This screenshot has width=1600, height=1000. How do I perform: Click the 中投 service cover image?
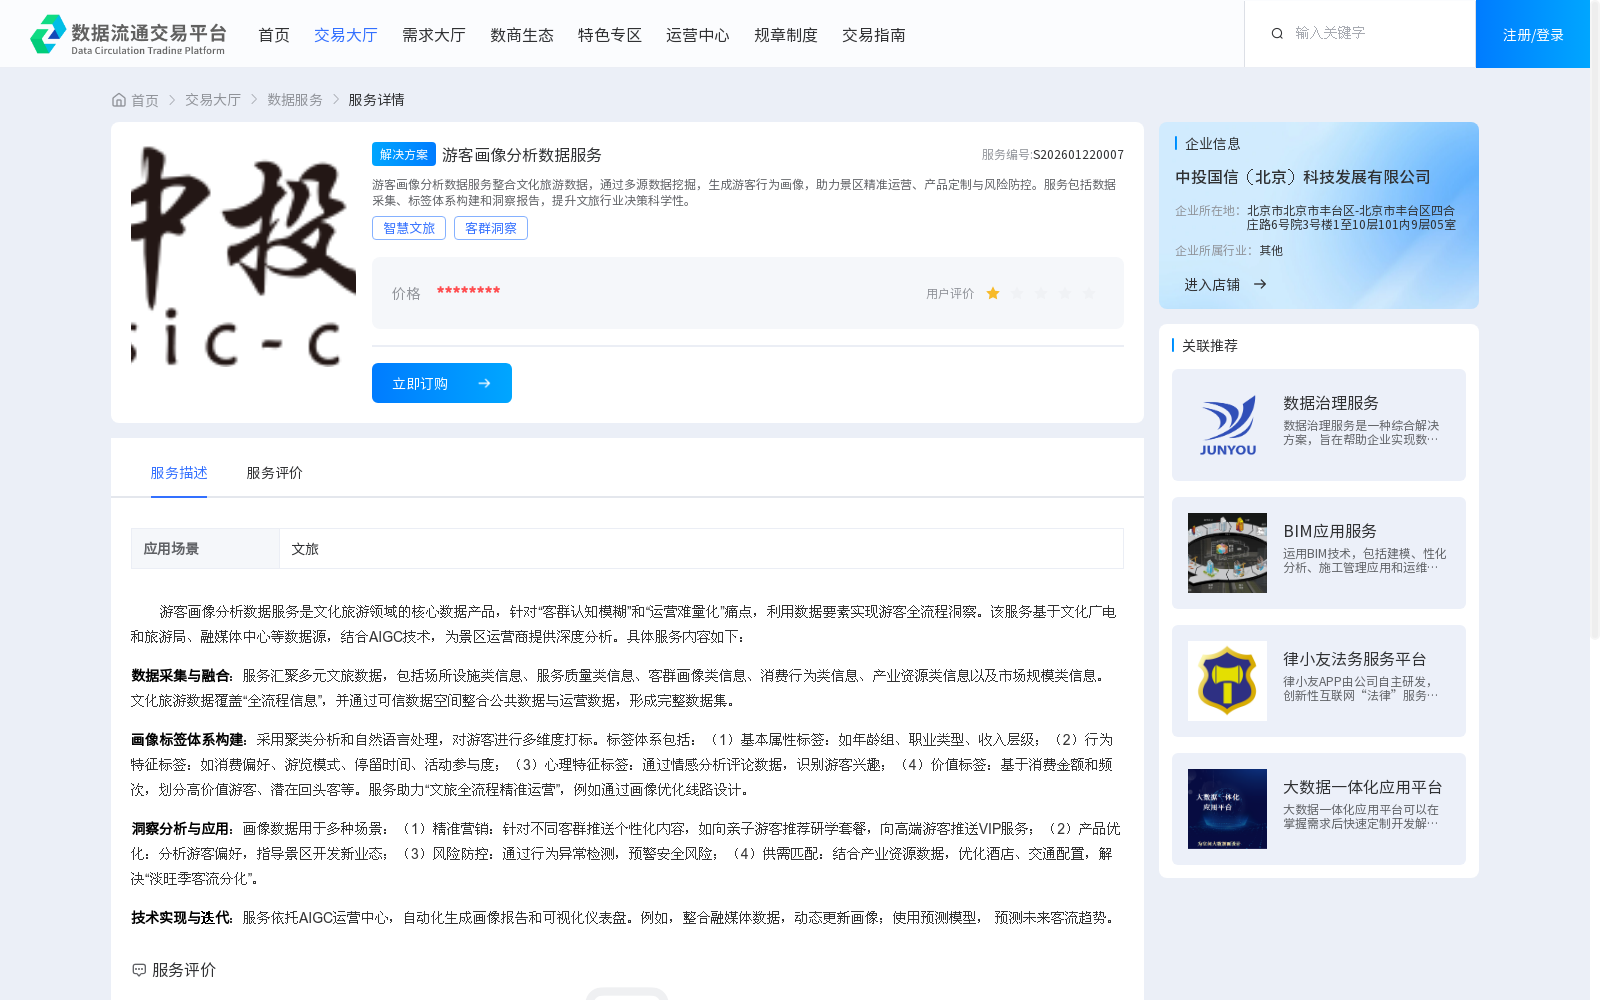[243, 255]
